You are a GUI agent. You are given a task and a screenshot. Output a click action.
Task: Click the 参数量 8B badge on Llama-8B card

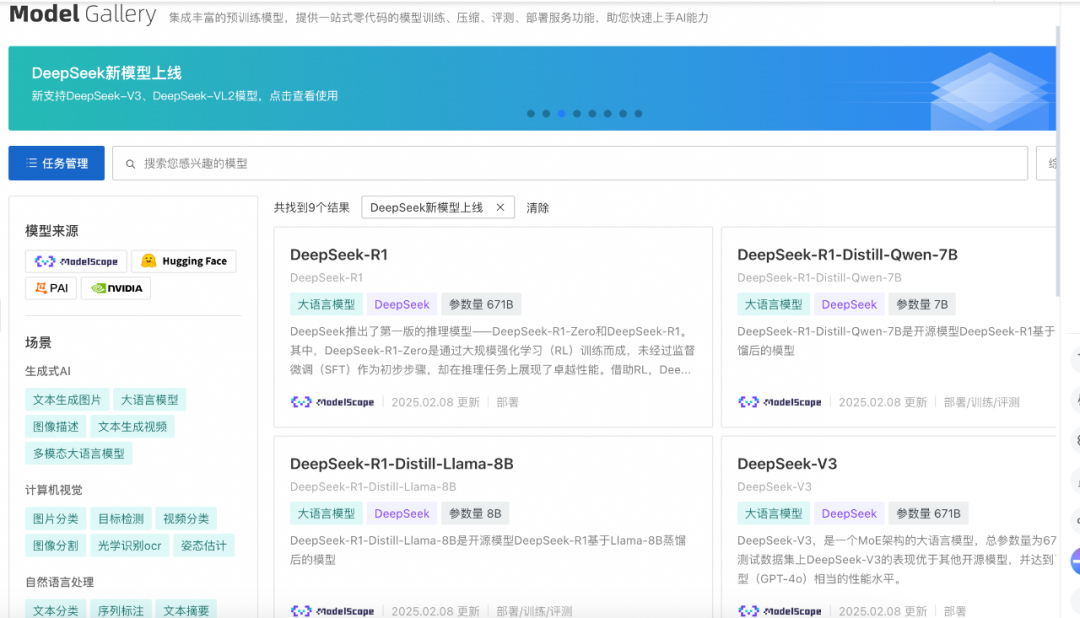pos(475,513)
